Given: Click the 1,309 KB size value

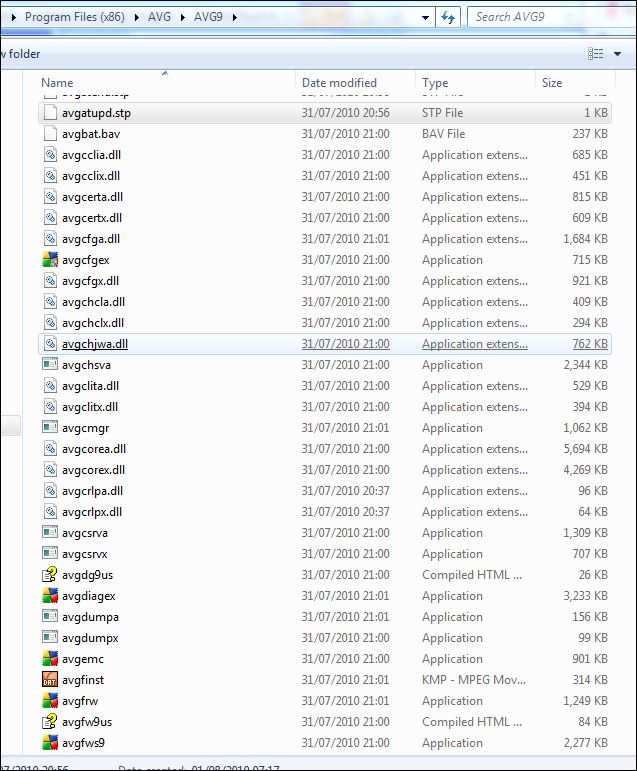Looking at the screenshot, I should pyautogui.click(x=585, y=533).
